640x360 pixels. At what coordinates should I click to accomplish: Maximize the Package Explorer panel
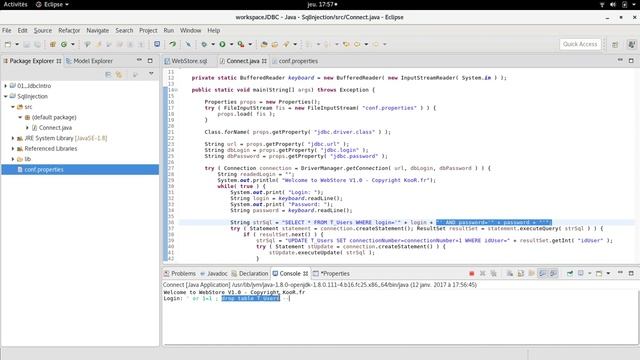point(150,60)
